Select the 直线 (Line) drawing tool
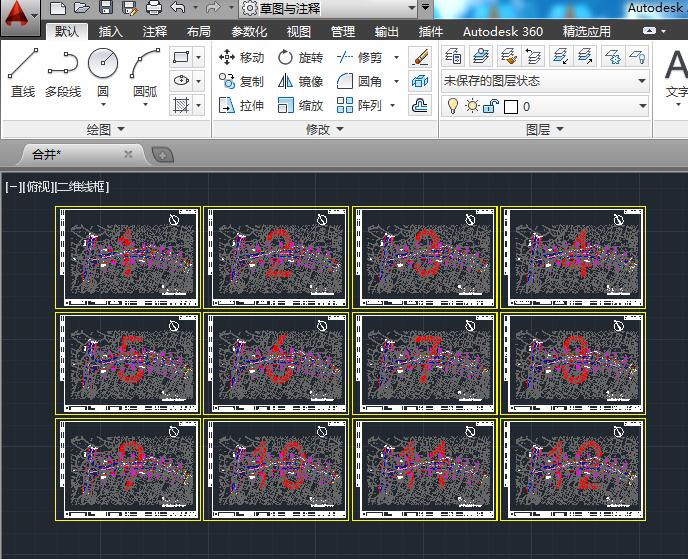Image resolution: width=688 pixels, height=559 pixels. (x=22, y=73)
